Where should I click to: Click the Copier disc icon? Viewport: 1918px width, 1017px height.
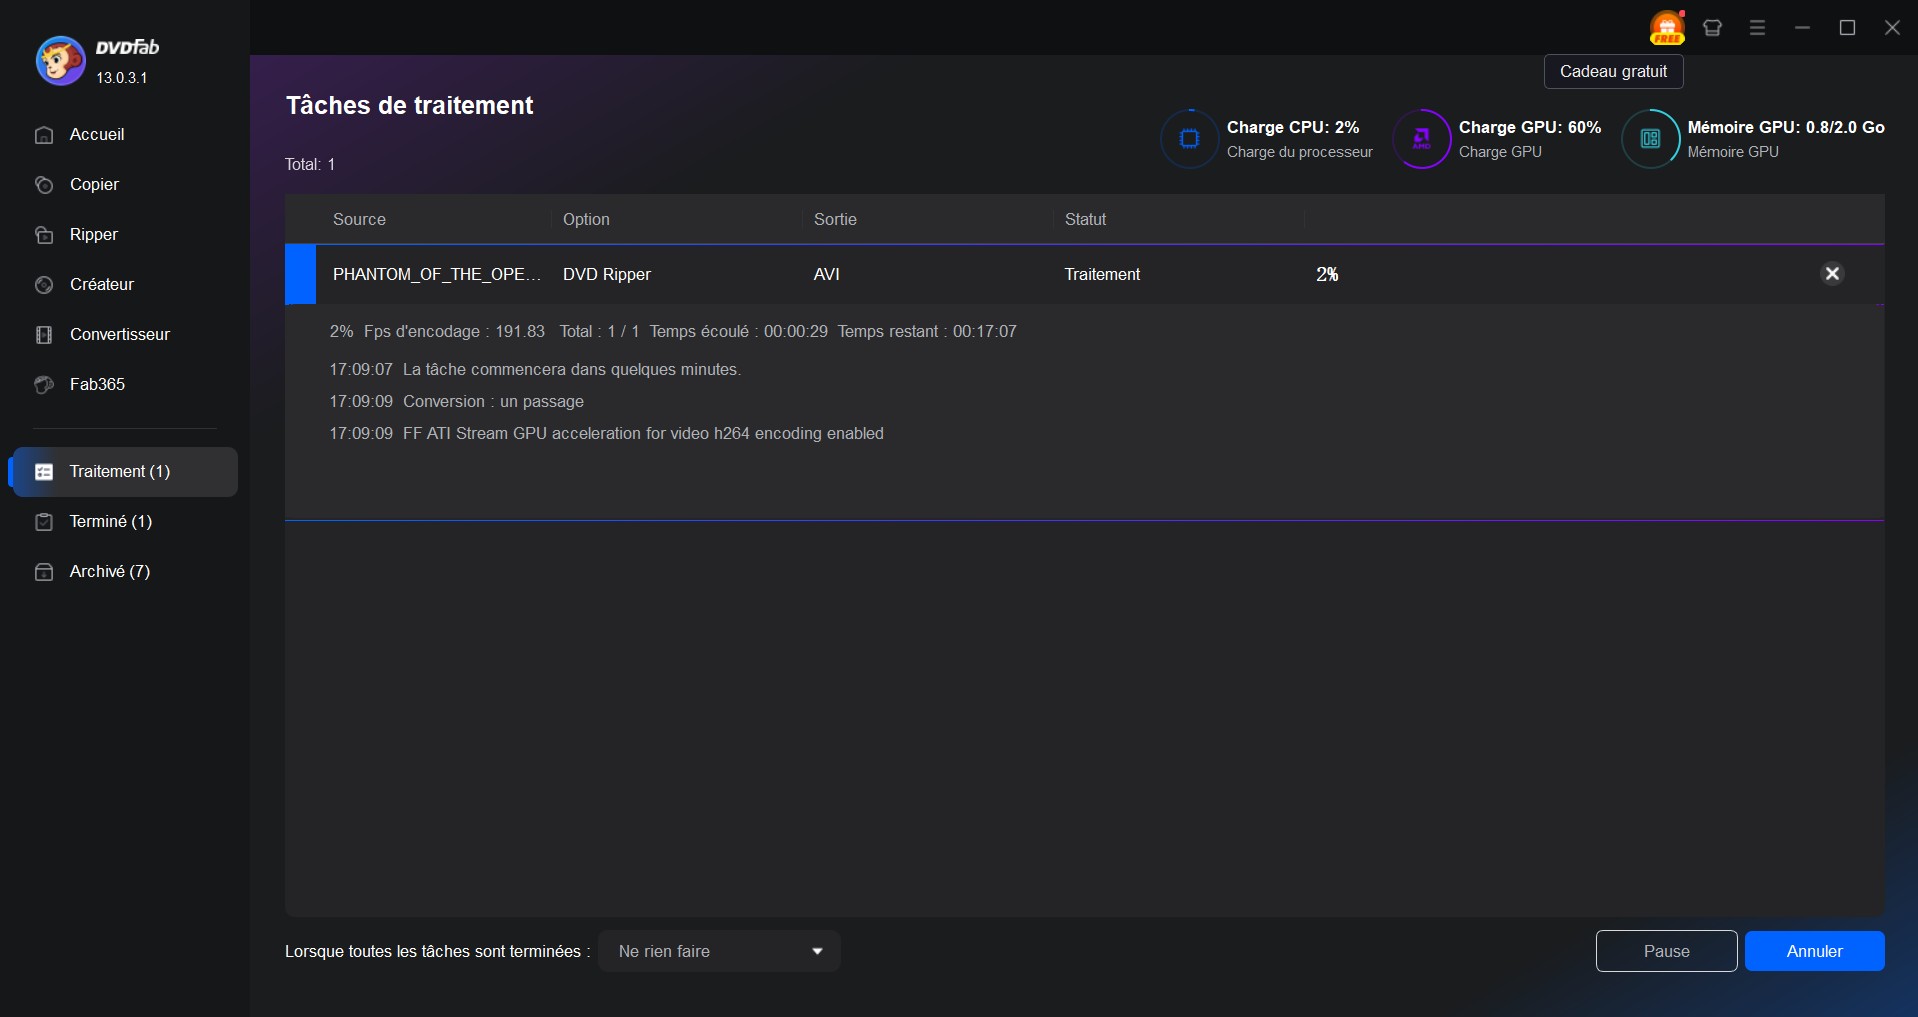click(44, 185)
